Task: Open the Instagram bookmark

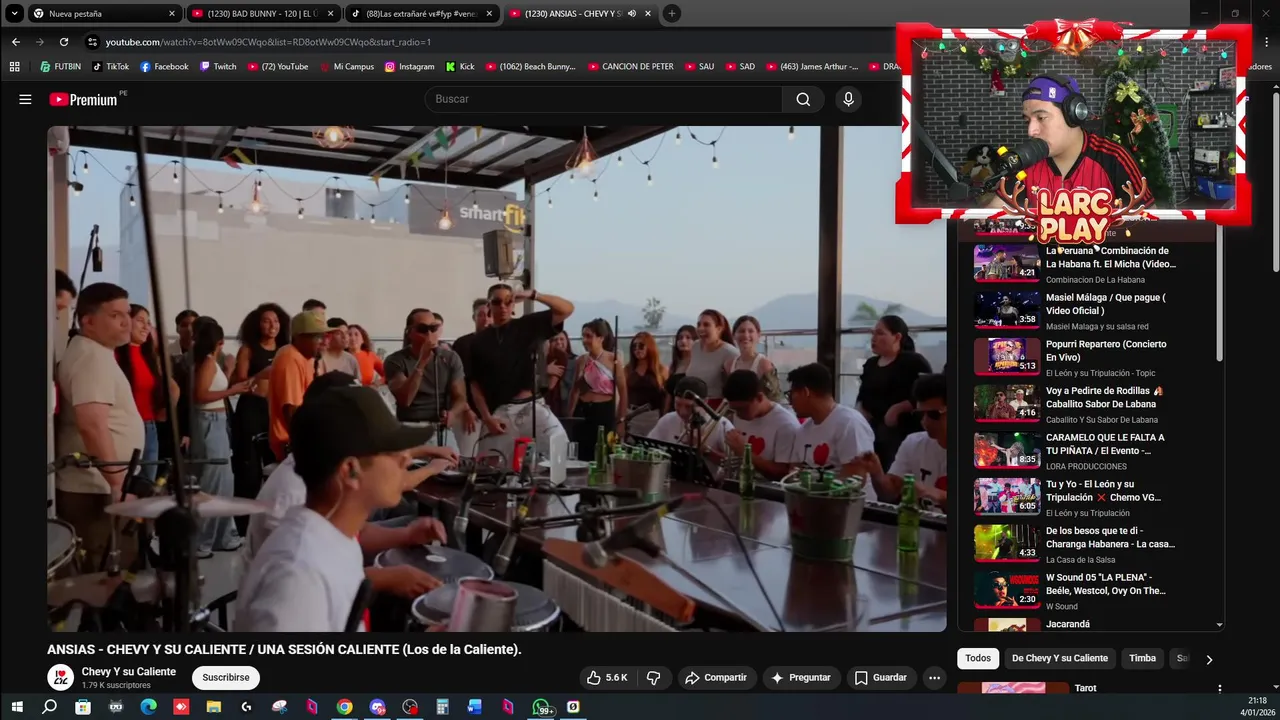Action: tap(410, 67)
